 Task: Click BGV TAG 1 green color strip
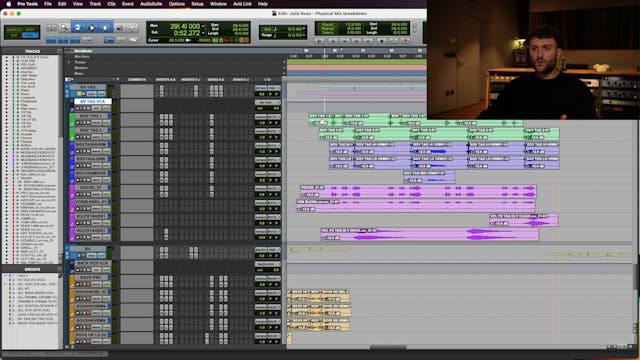[x=72, y=120]
